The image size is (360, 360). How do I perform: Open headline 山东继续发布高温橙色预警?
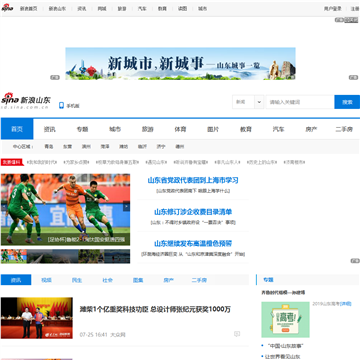[x=193, y=243]
